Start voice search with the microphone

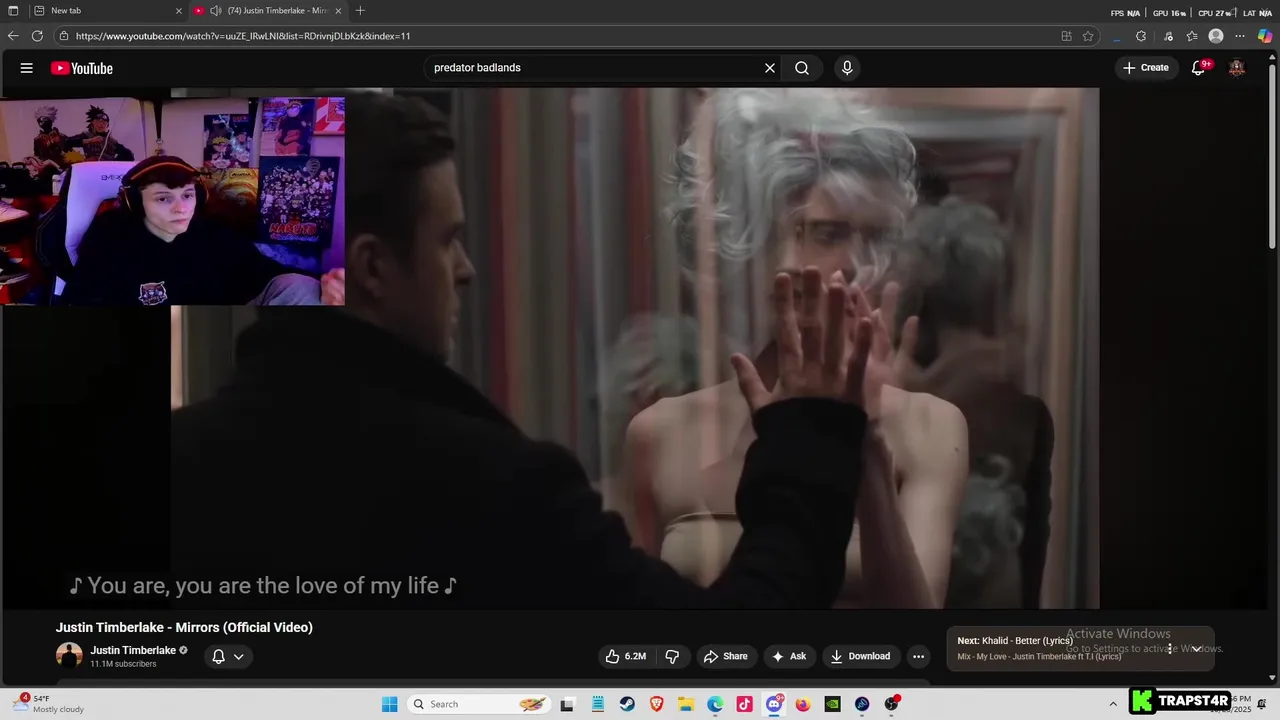(x=847, y=68)
